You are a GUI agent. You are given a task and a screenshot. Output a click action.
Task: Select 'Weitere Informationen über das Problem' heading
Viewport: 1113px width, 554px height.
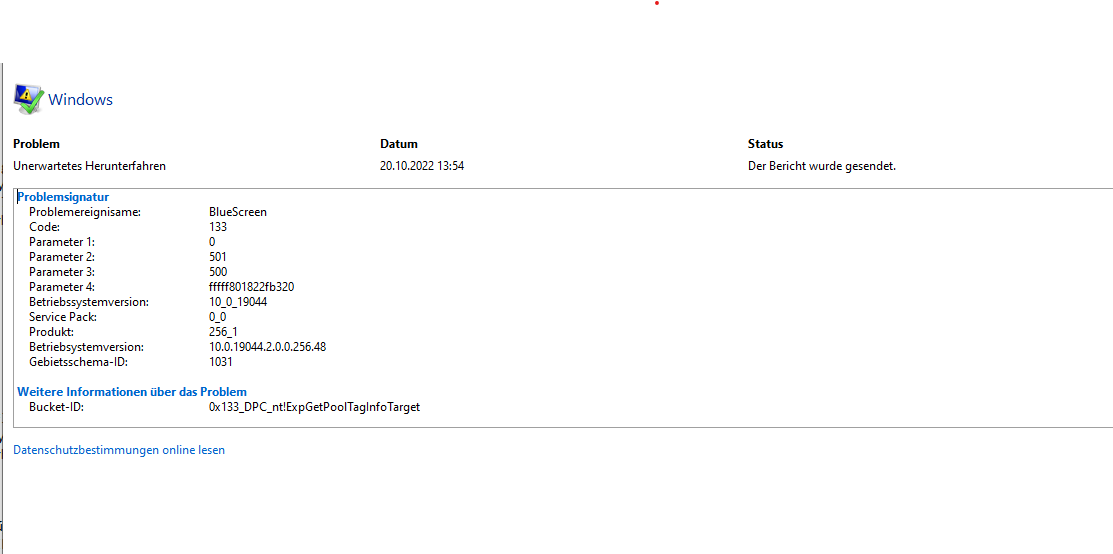(x=132, y=391)
